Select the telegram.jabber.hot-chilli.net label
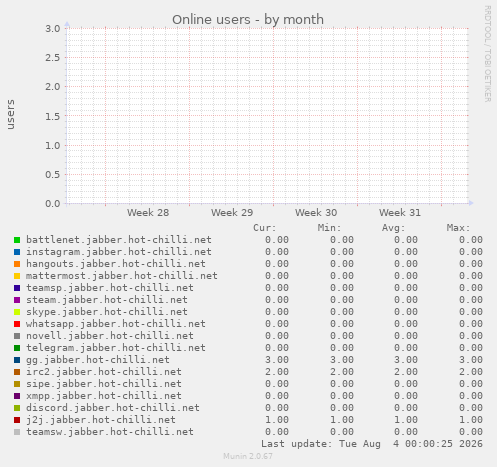The width and height of the screenshot is (497, 467). pos(116,348)
